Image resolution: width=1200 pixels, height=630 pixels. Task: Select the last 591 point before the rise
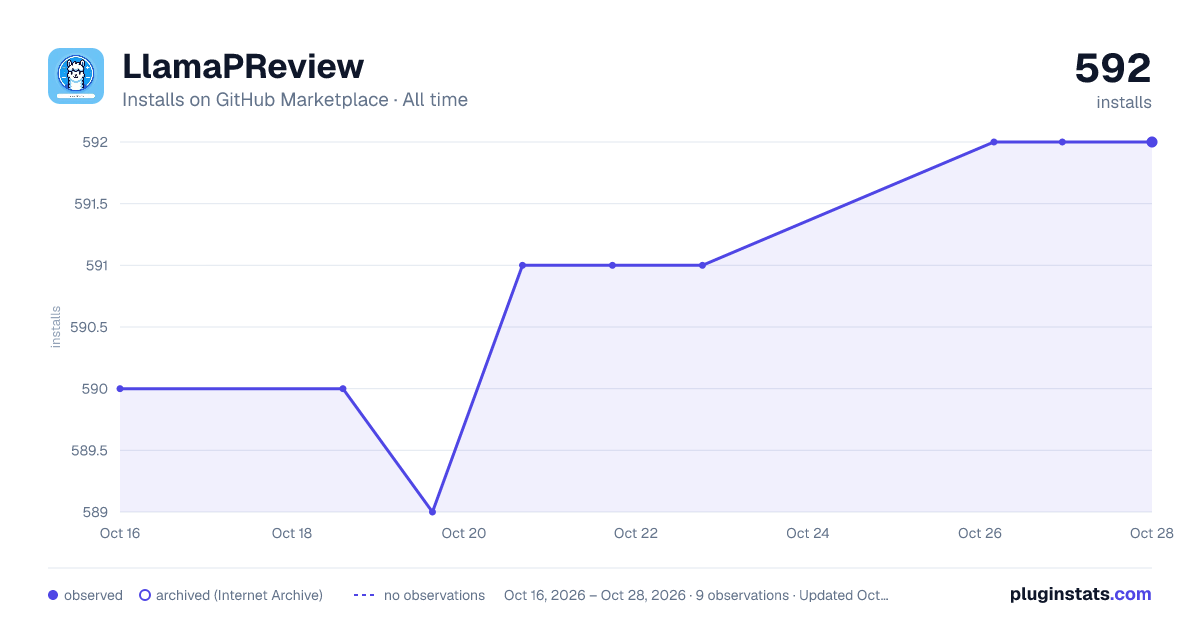coord(702,265)
